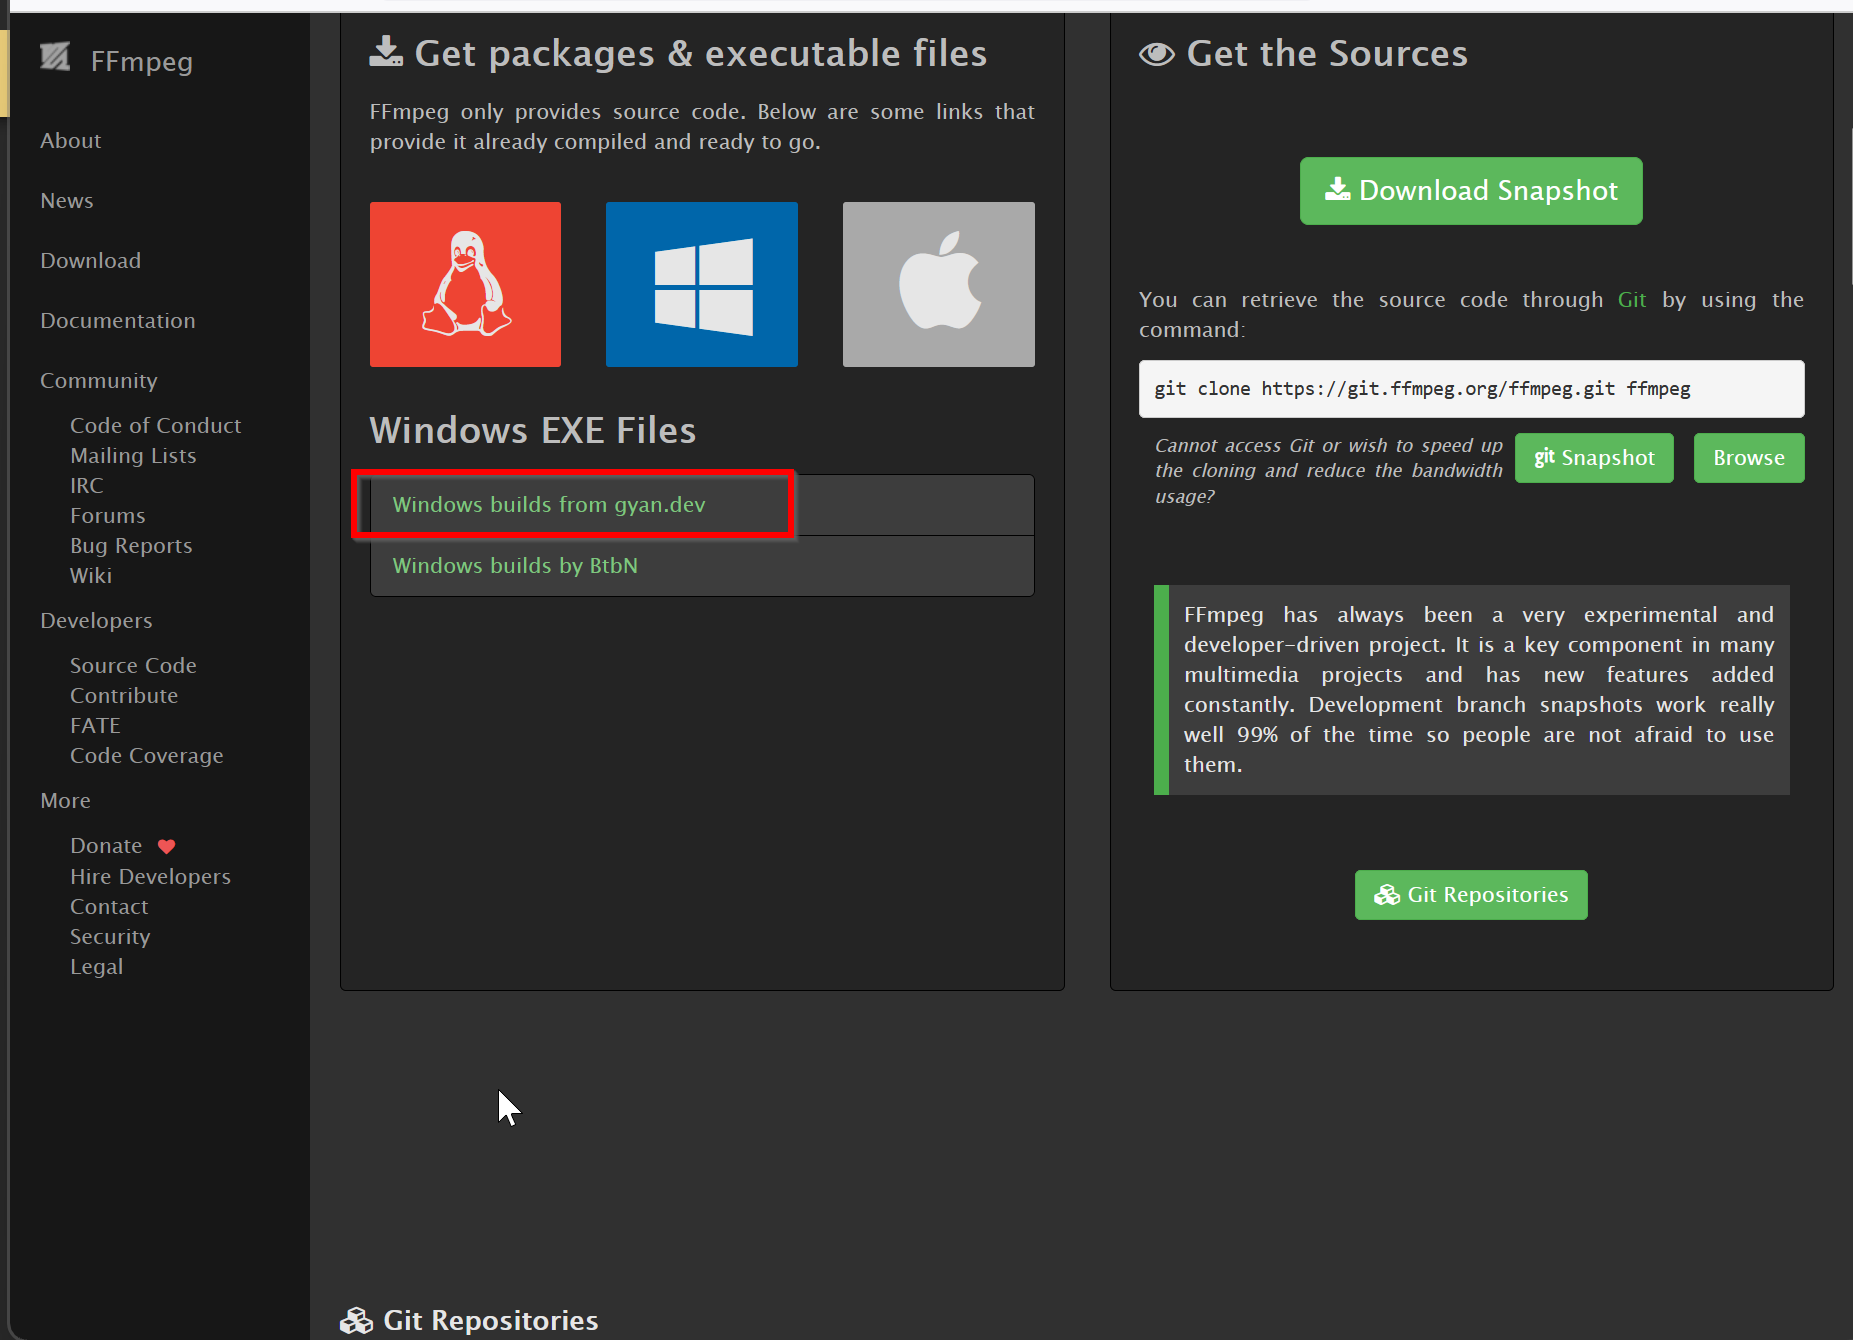This screenshot has width=1853, height=1340.
Task: Click the Windows EXE Files heading
Action: pos(533,430)
